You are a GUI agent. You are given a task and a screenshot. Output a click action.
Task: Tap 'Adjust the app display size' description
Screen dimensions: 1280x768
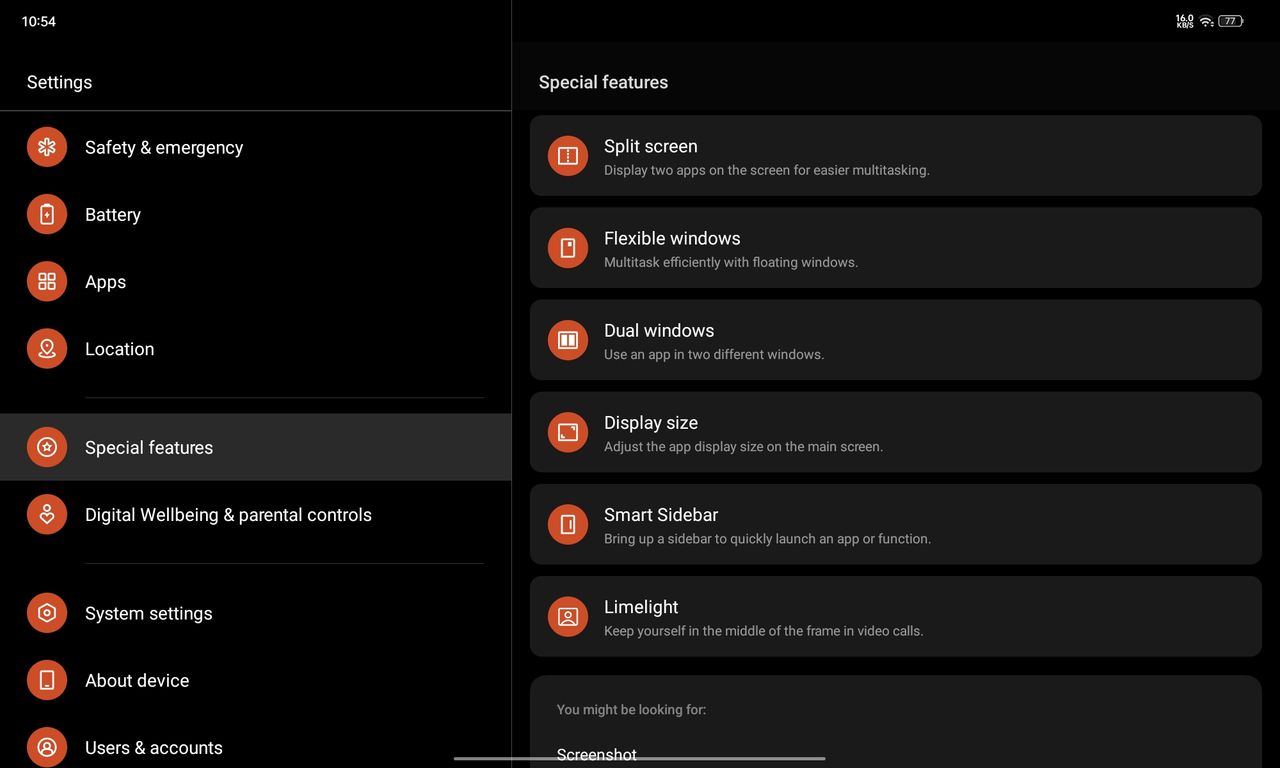click(743, 446)
